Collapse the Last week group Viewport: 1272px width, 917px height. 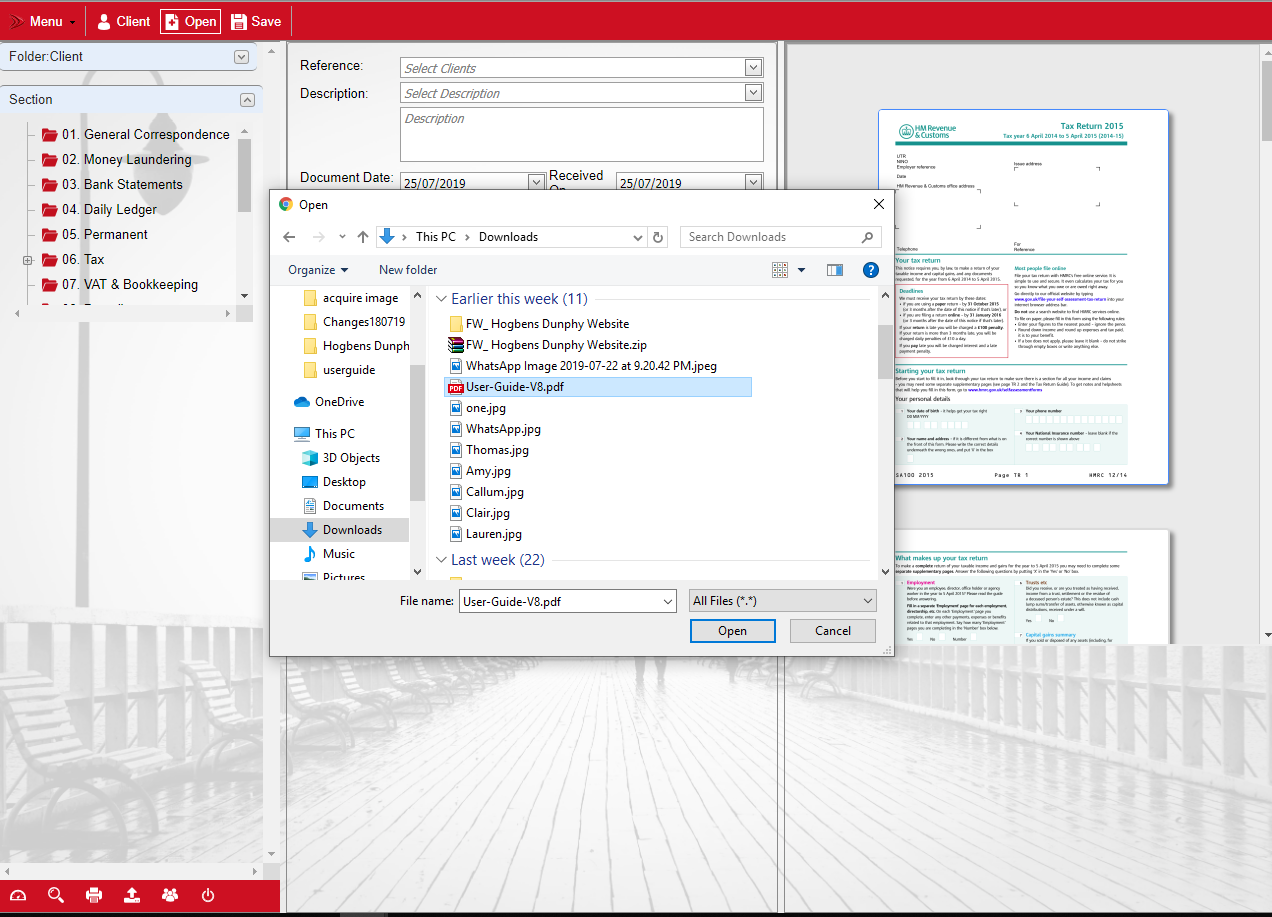[442, 560]
